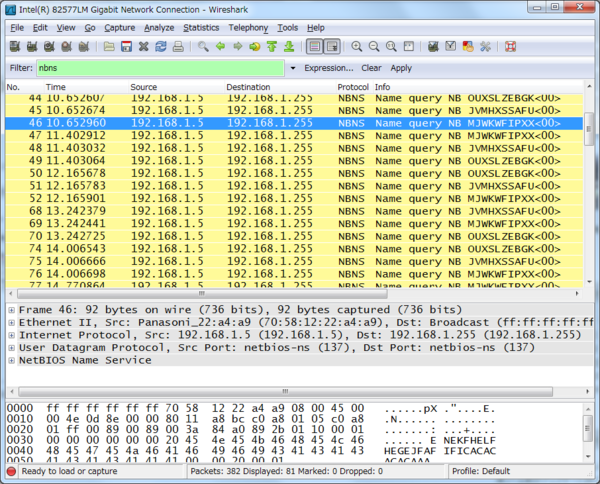Go forward in packet history

[x=238, y=47]
